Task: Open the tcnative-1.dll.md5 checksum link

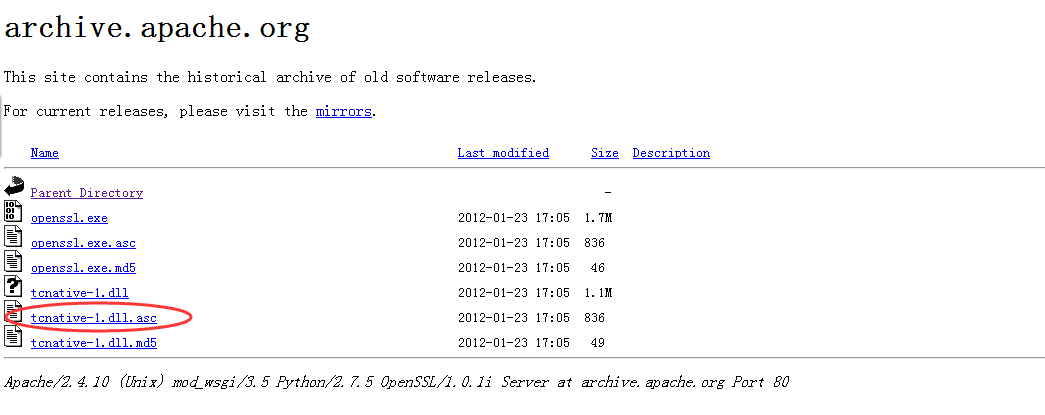Action: point(94,343)
